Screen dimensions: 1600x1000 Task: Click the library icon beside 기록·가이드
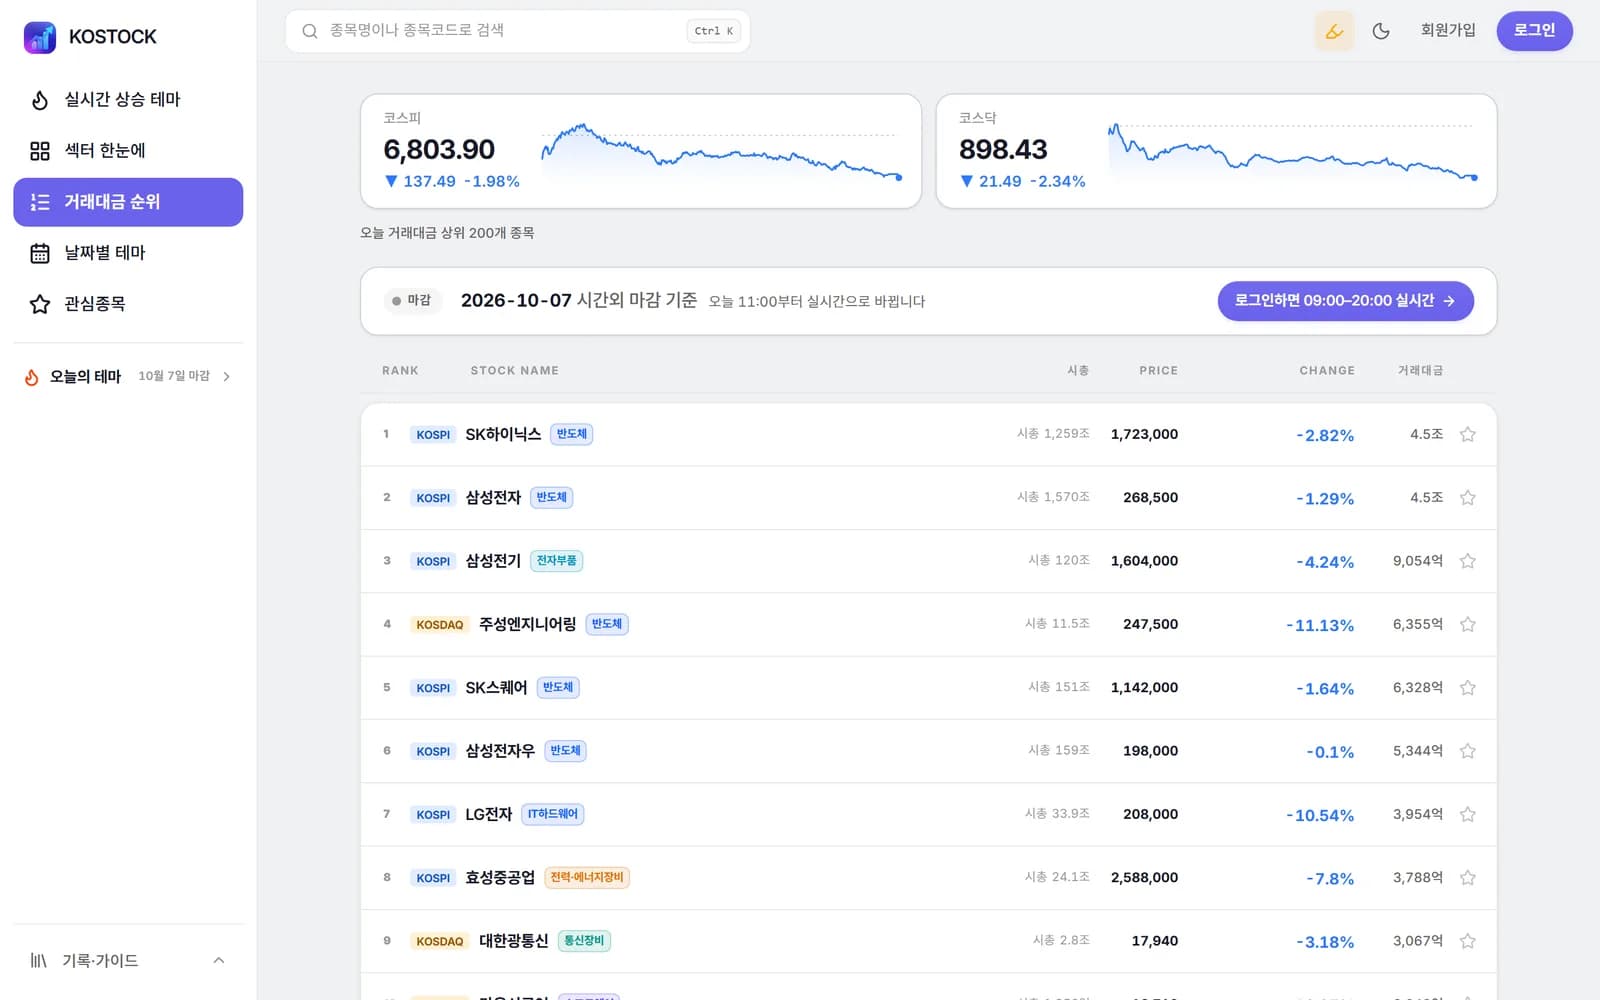38,961
